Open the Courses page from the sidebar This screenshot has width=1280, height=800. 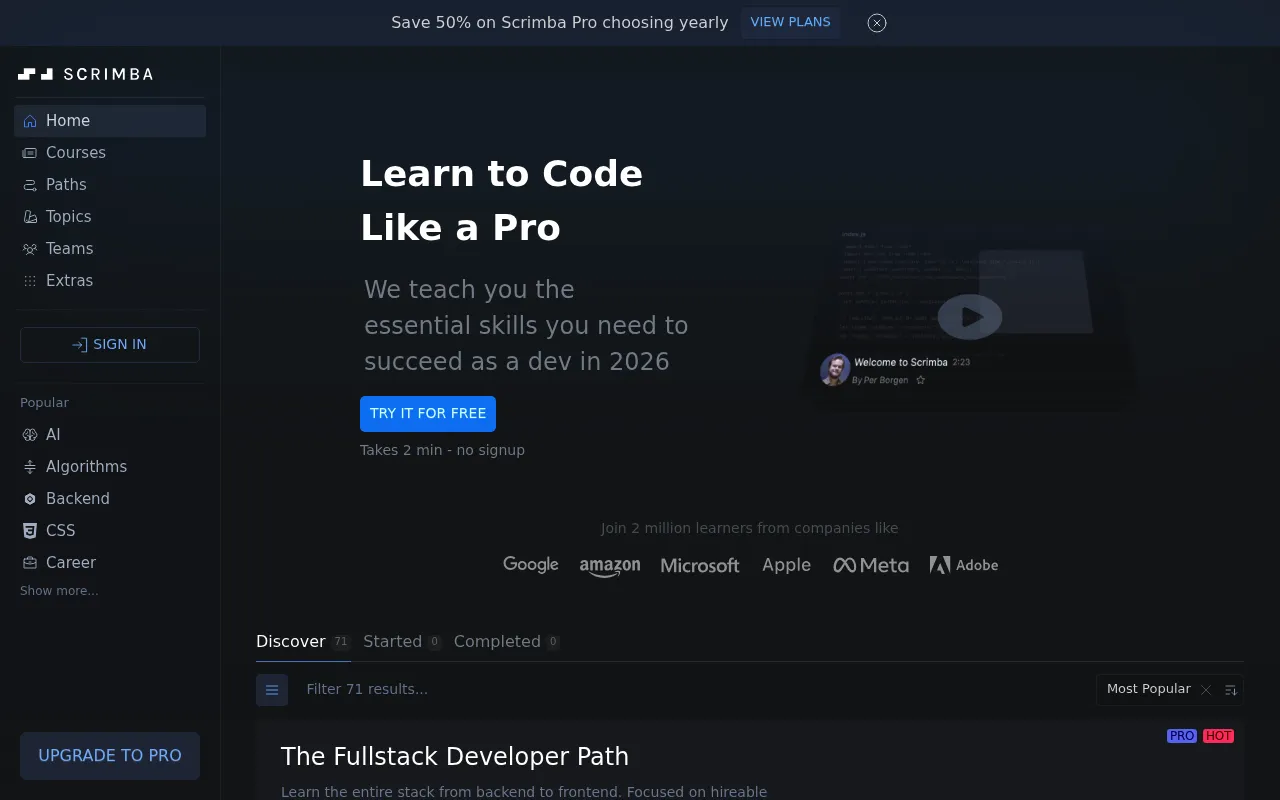pos(110,153)
